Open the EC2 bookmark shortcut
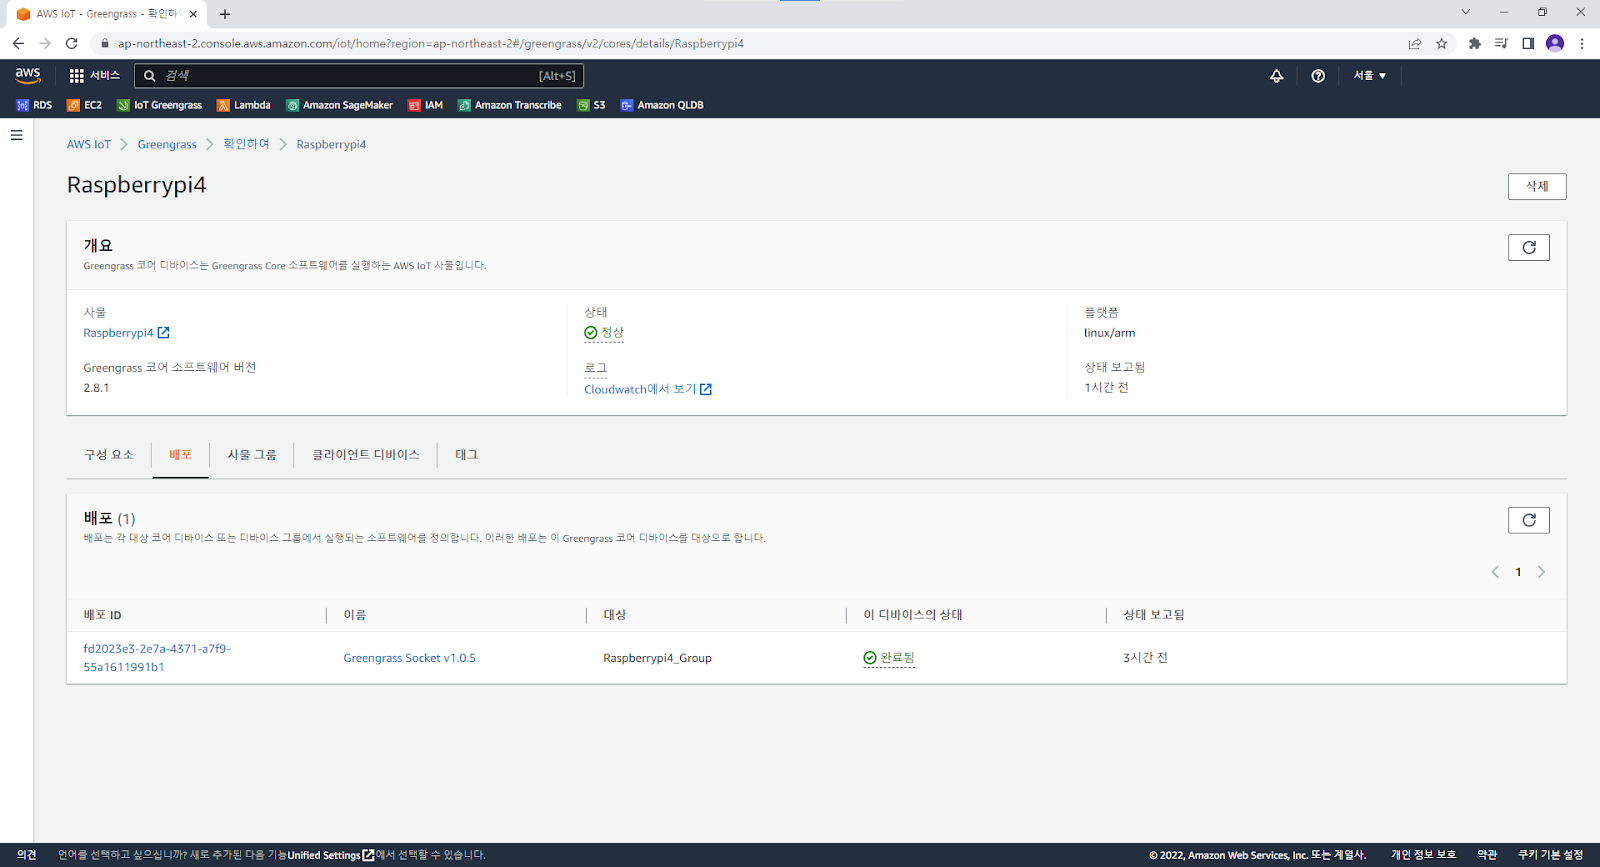 coord(85,105)
